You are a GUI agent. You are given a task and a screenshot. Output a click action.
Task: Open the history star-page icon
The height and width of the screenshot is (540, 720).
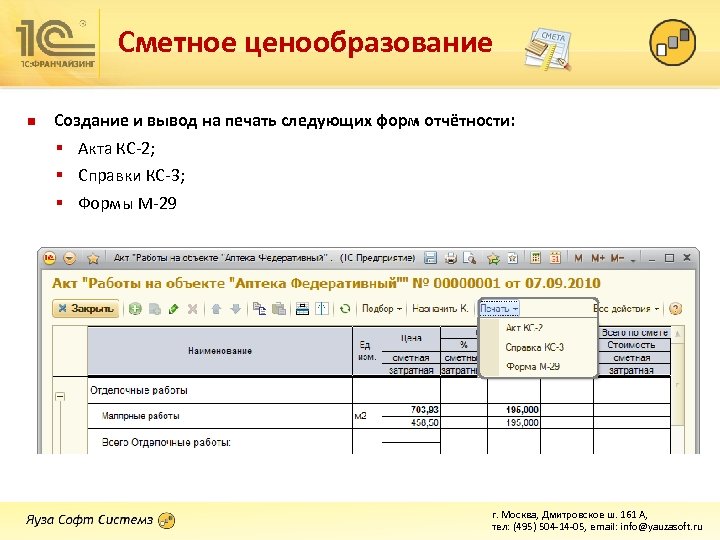pos(512,259)
